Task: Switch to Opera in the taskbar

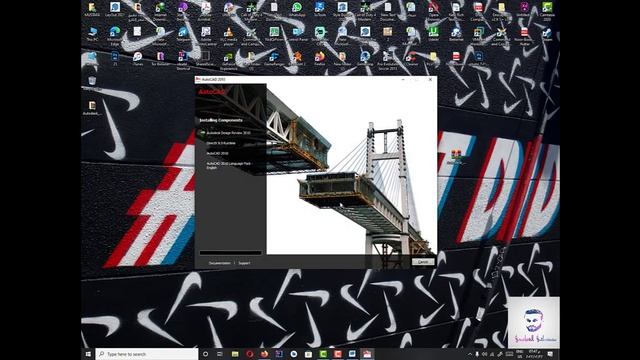Action: point(249,354)
